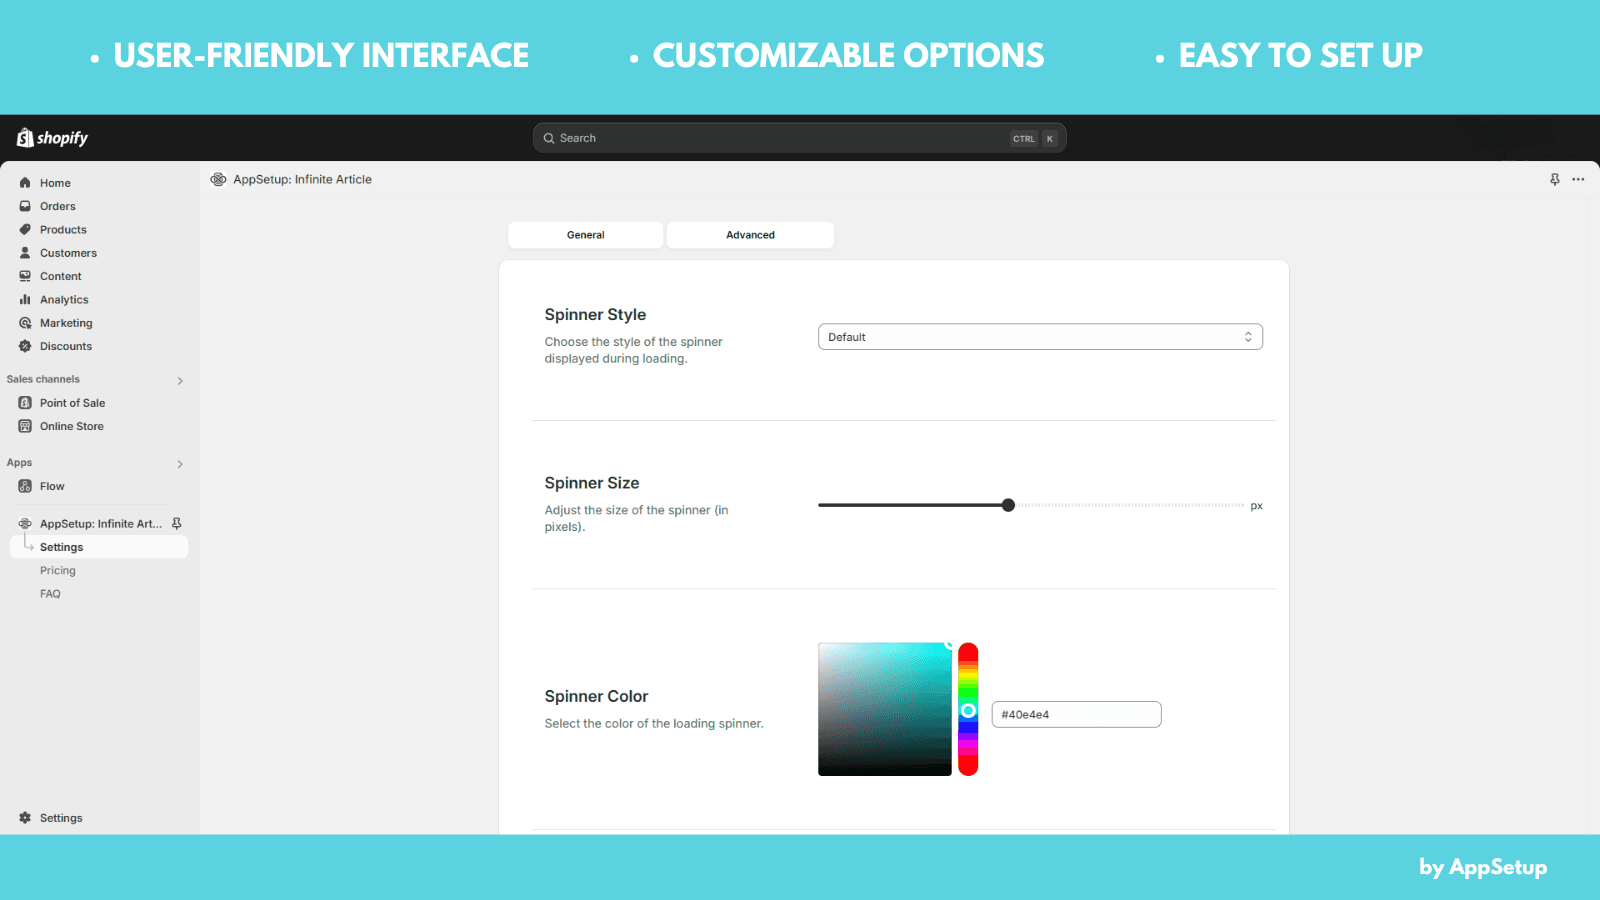This screenshot has width=1600, height=900.
Task: Open the FAQ page link
Action: (50, 594)
